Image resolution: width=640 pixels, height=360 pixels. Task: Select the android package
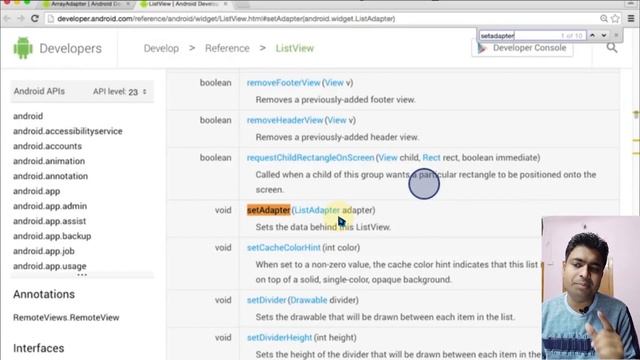pyautogui.click(x=28, y=116)
